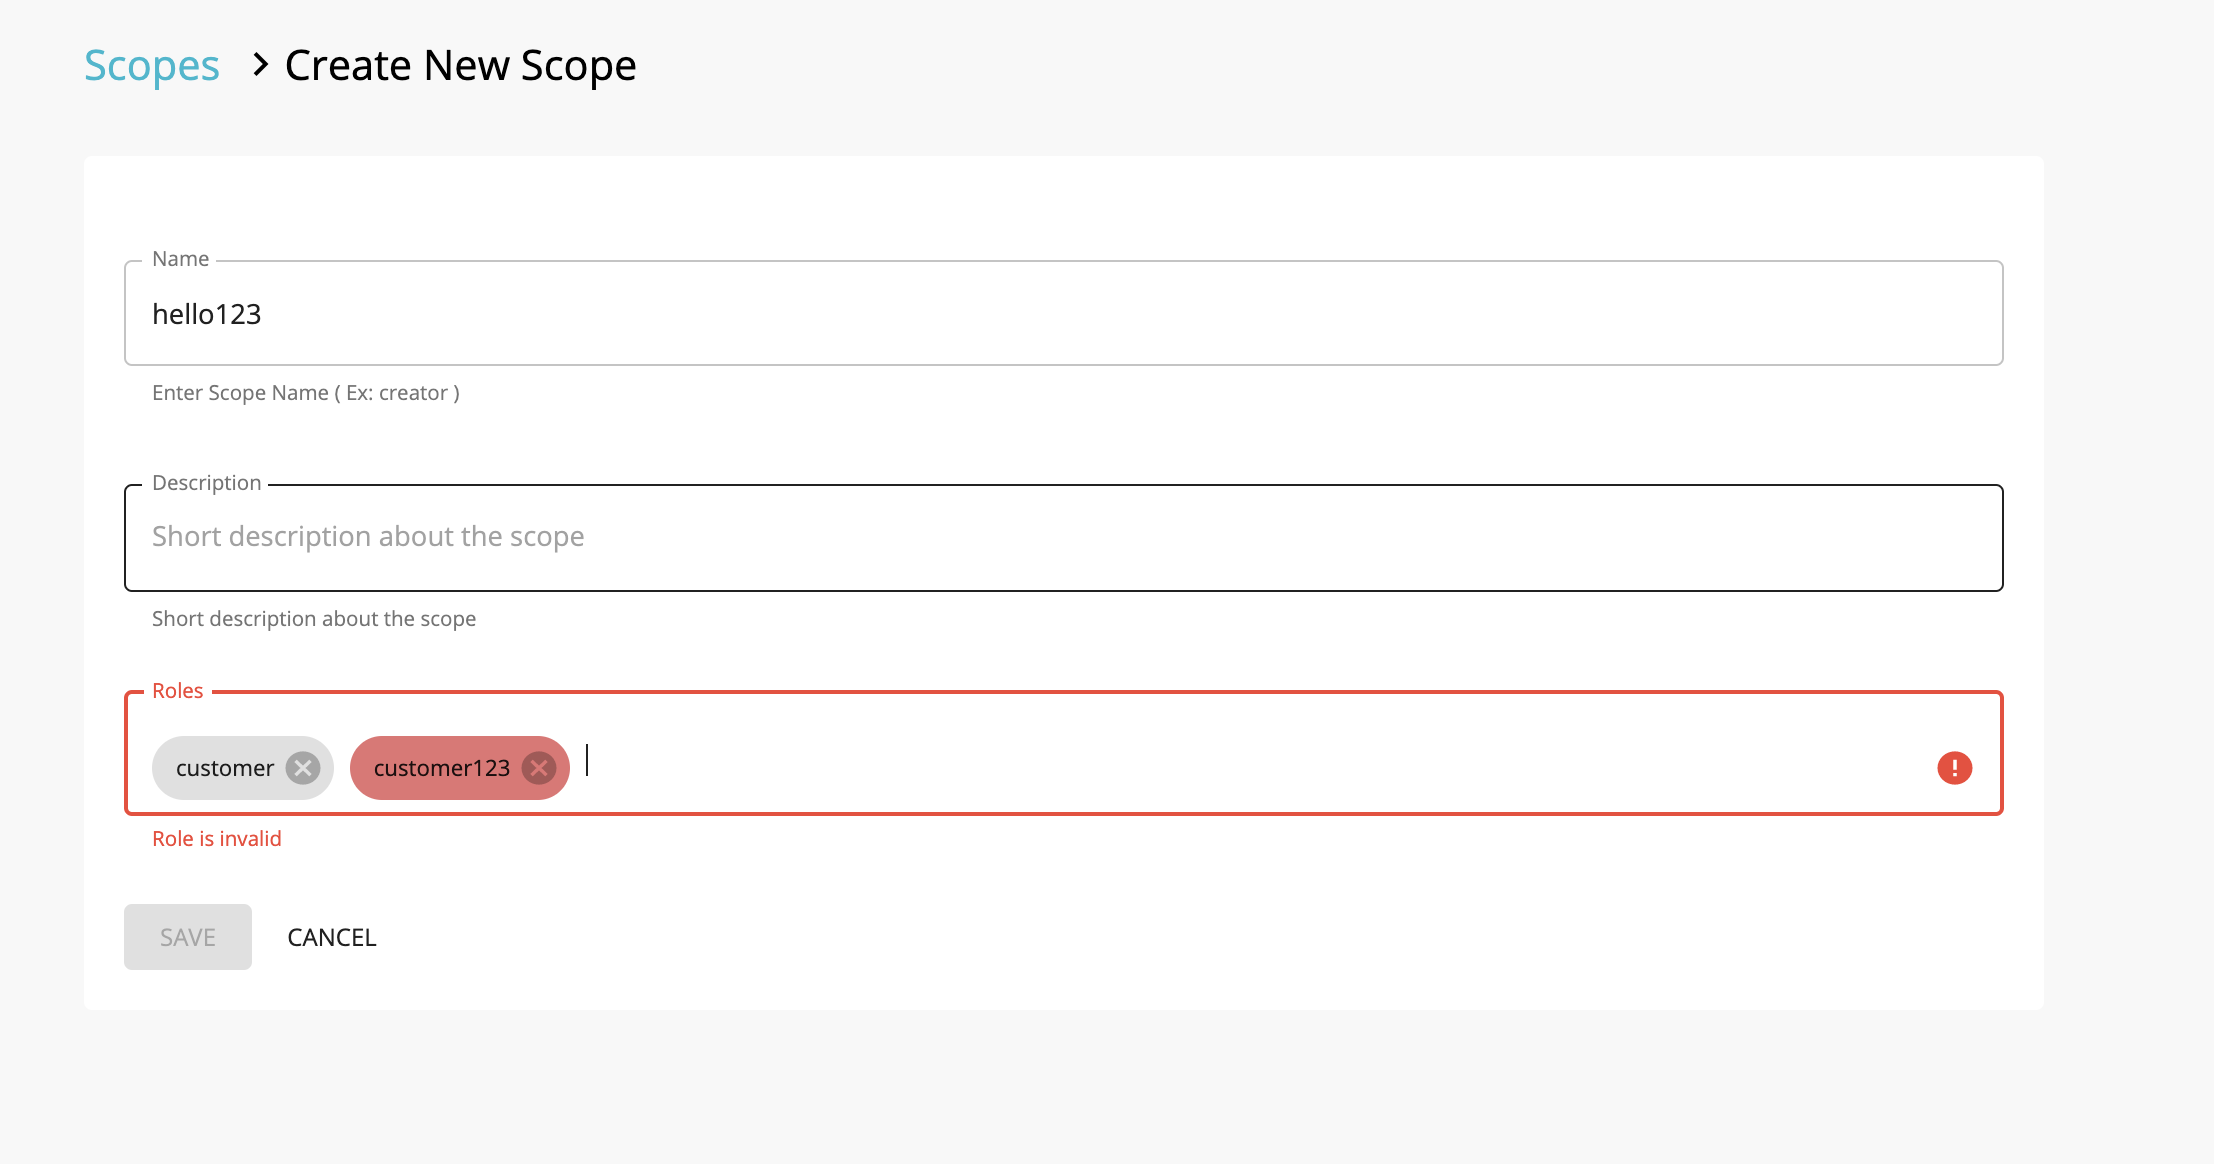Click inside the Name input field
This screenshot has width=2214, height=1164.
click(700, 313)
